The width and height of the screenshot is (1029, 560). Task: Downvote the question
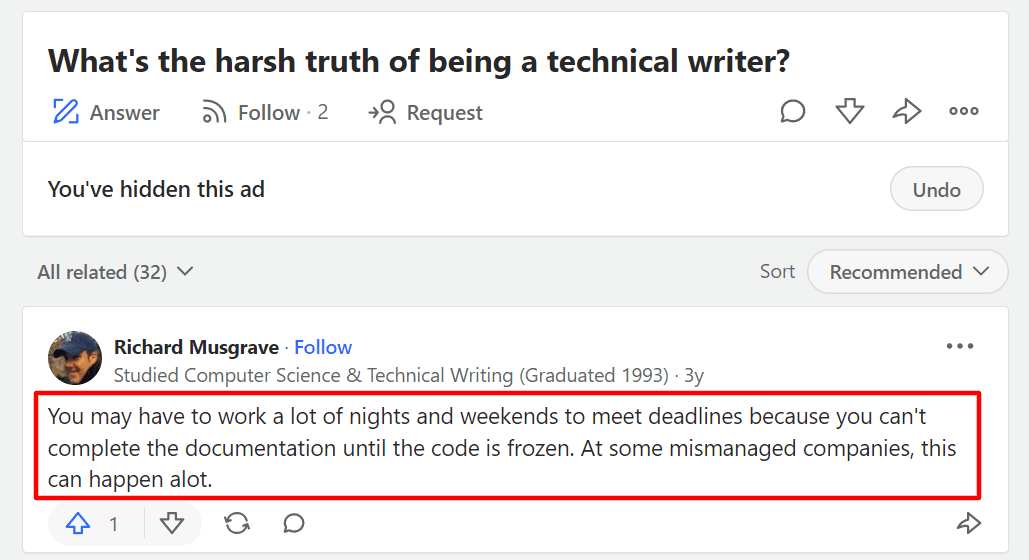pyautogui.click(x=849, y=112)
